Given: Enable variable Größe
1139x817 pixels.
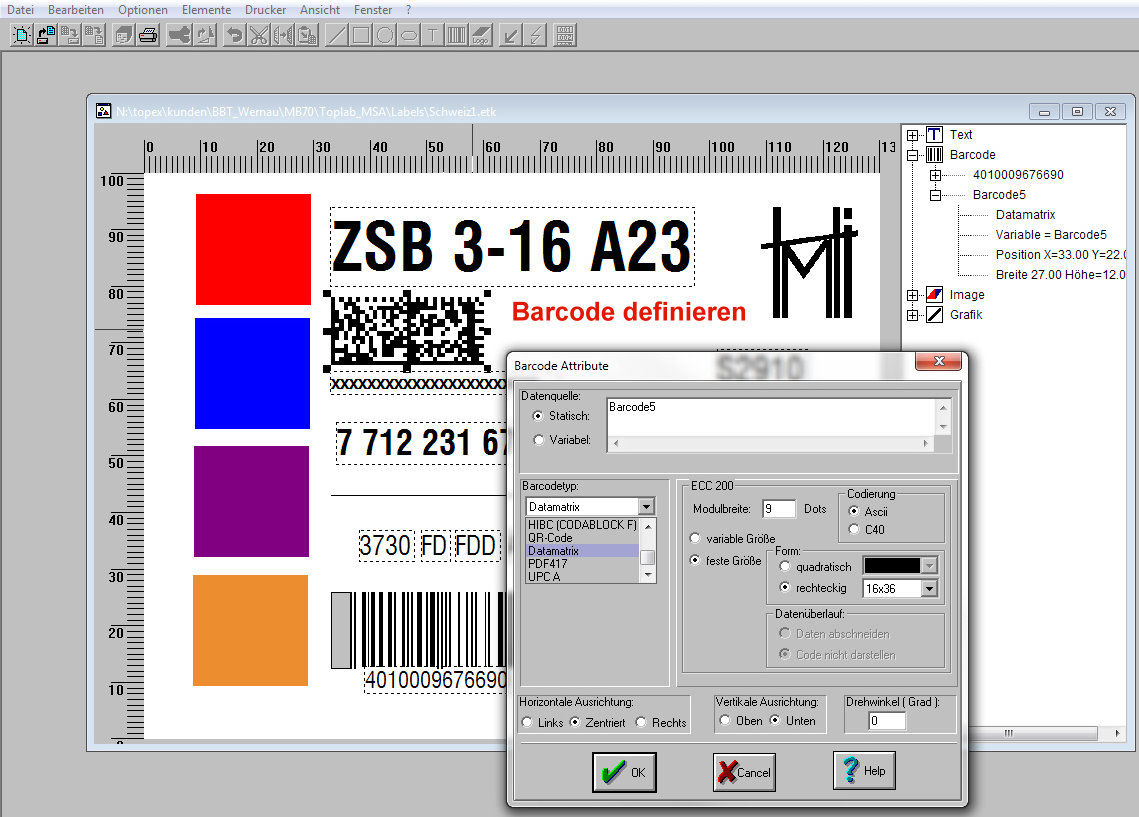Looking at the screenshot, I should tap(695, 538).
